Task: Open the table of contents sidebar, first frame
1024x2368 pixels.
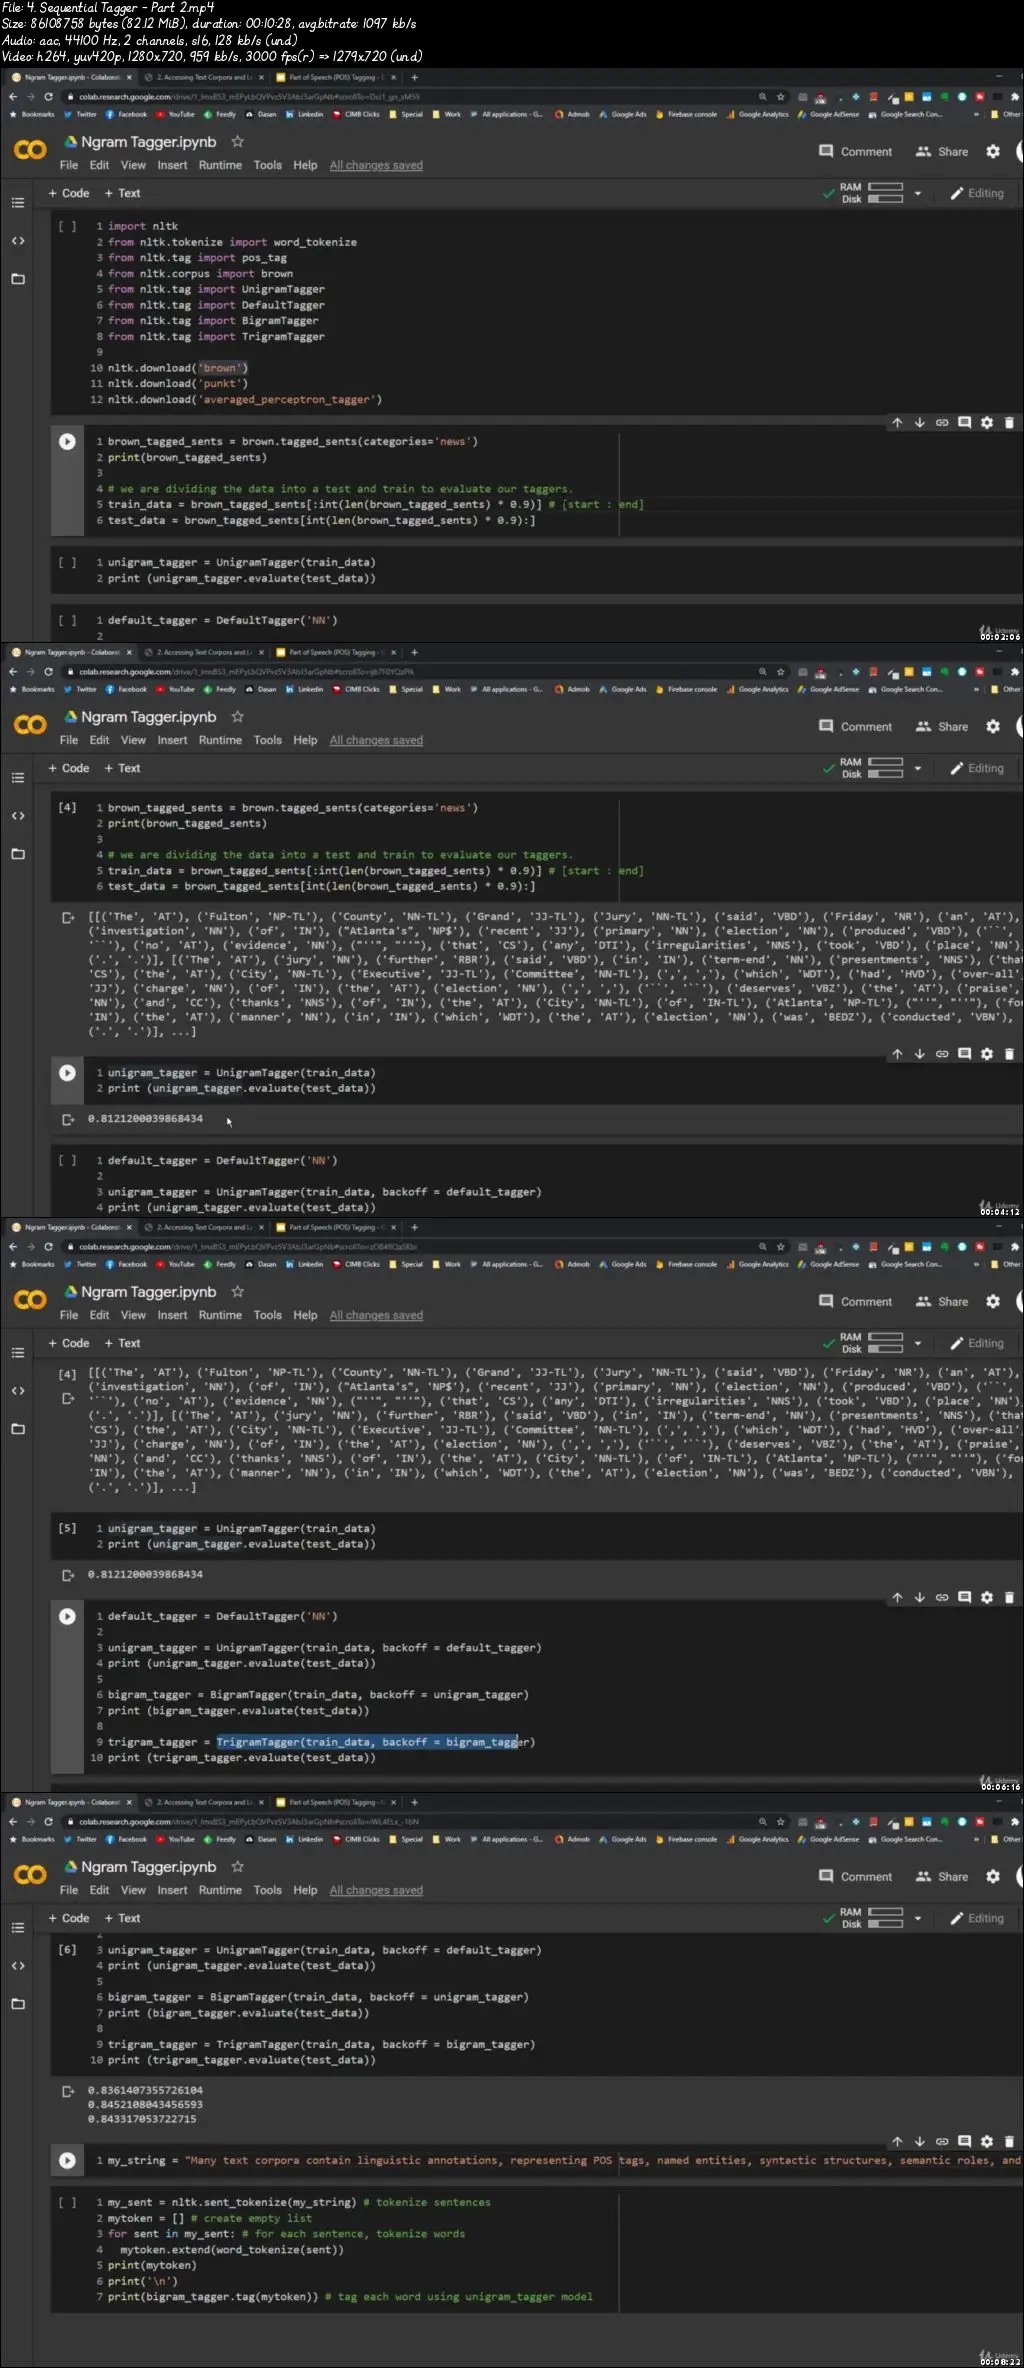Action: tap(17, 203)
